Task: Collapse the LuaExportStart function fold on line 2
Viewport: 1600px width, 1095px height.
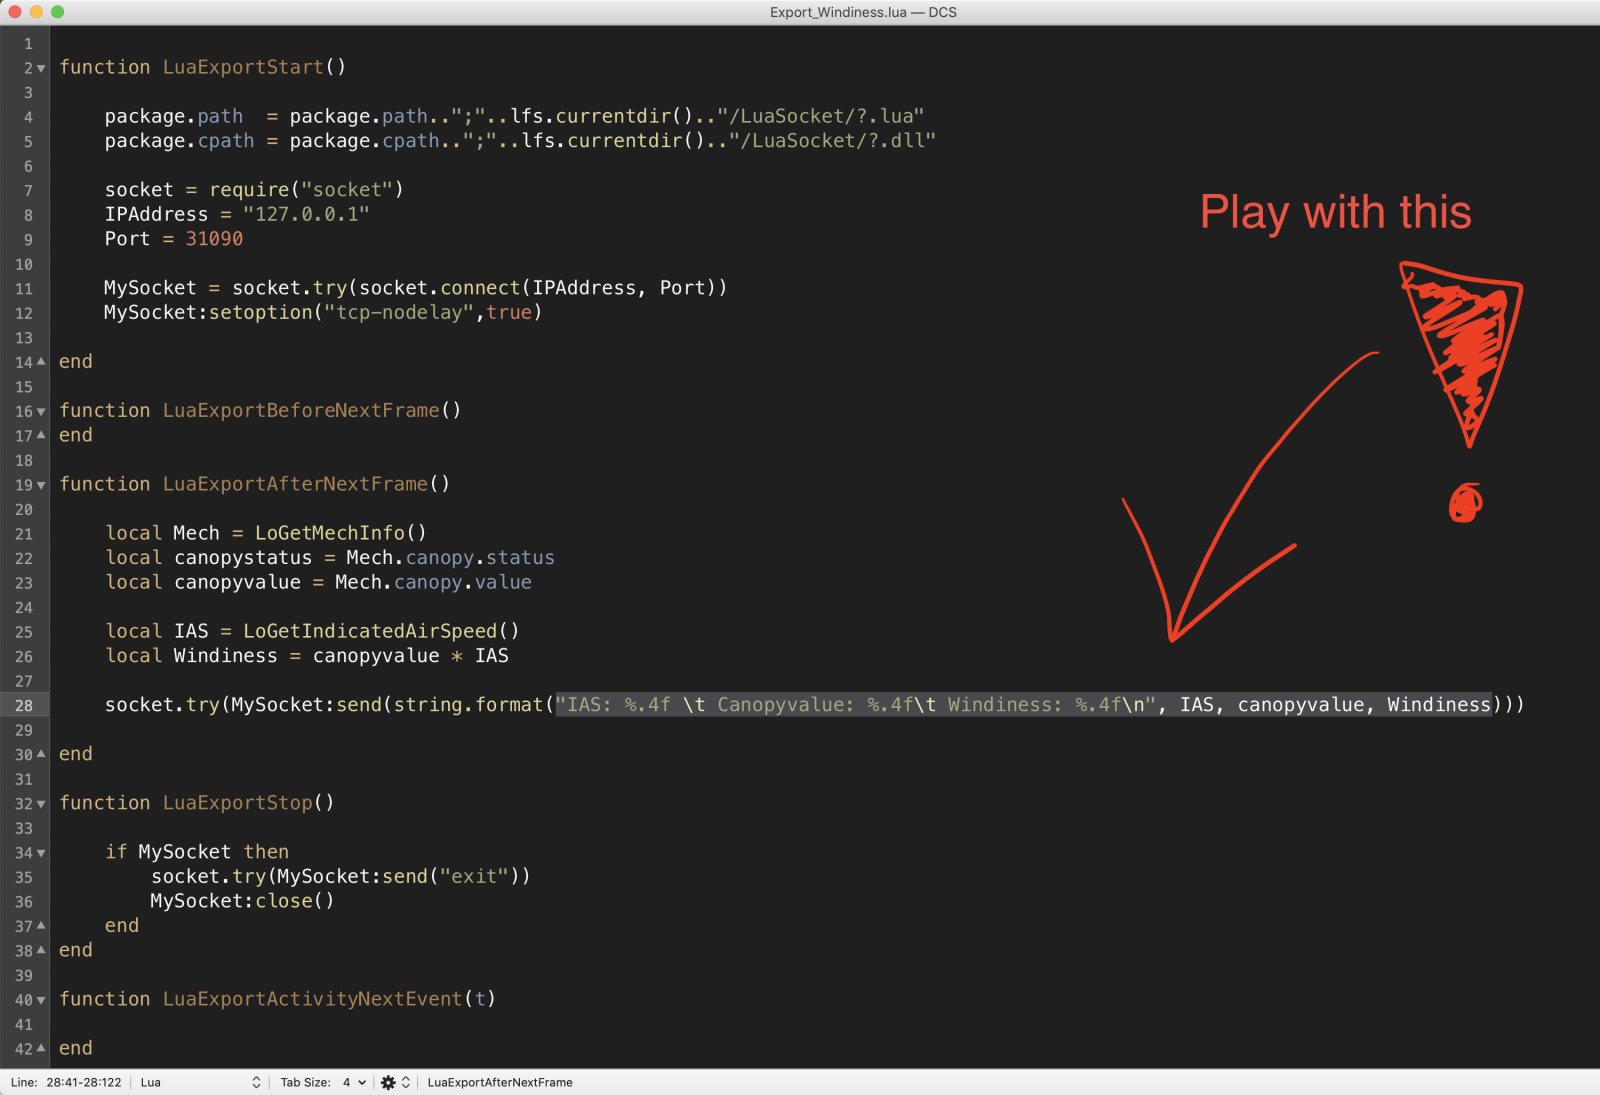Action: (x=41, y=69)
